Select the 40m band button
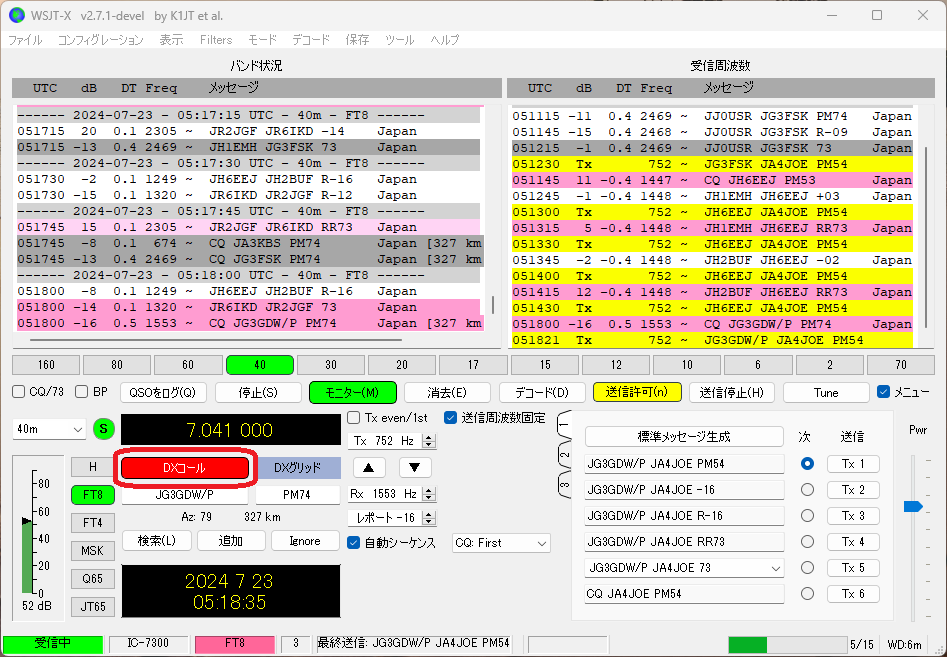 pos(260,365)
